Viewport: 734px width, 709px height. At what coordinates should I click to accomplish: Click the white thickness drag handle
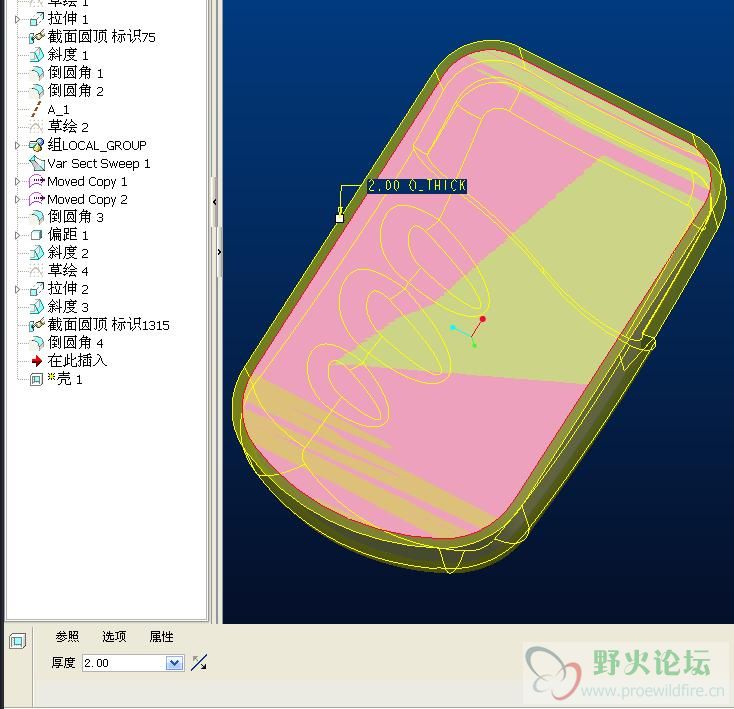pos(340,218)
